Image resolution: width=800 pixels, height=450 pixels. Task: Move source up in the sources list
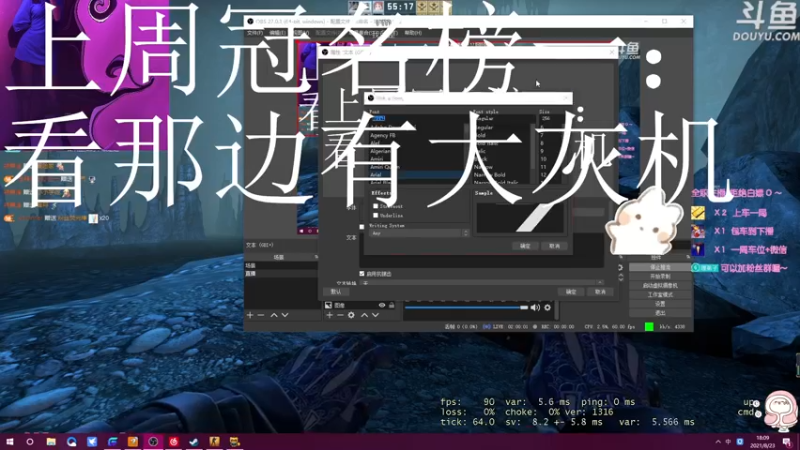click(364, 315)
